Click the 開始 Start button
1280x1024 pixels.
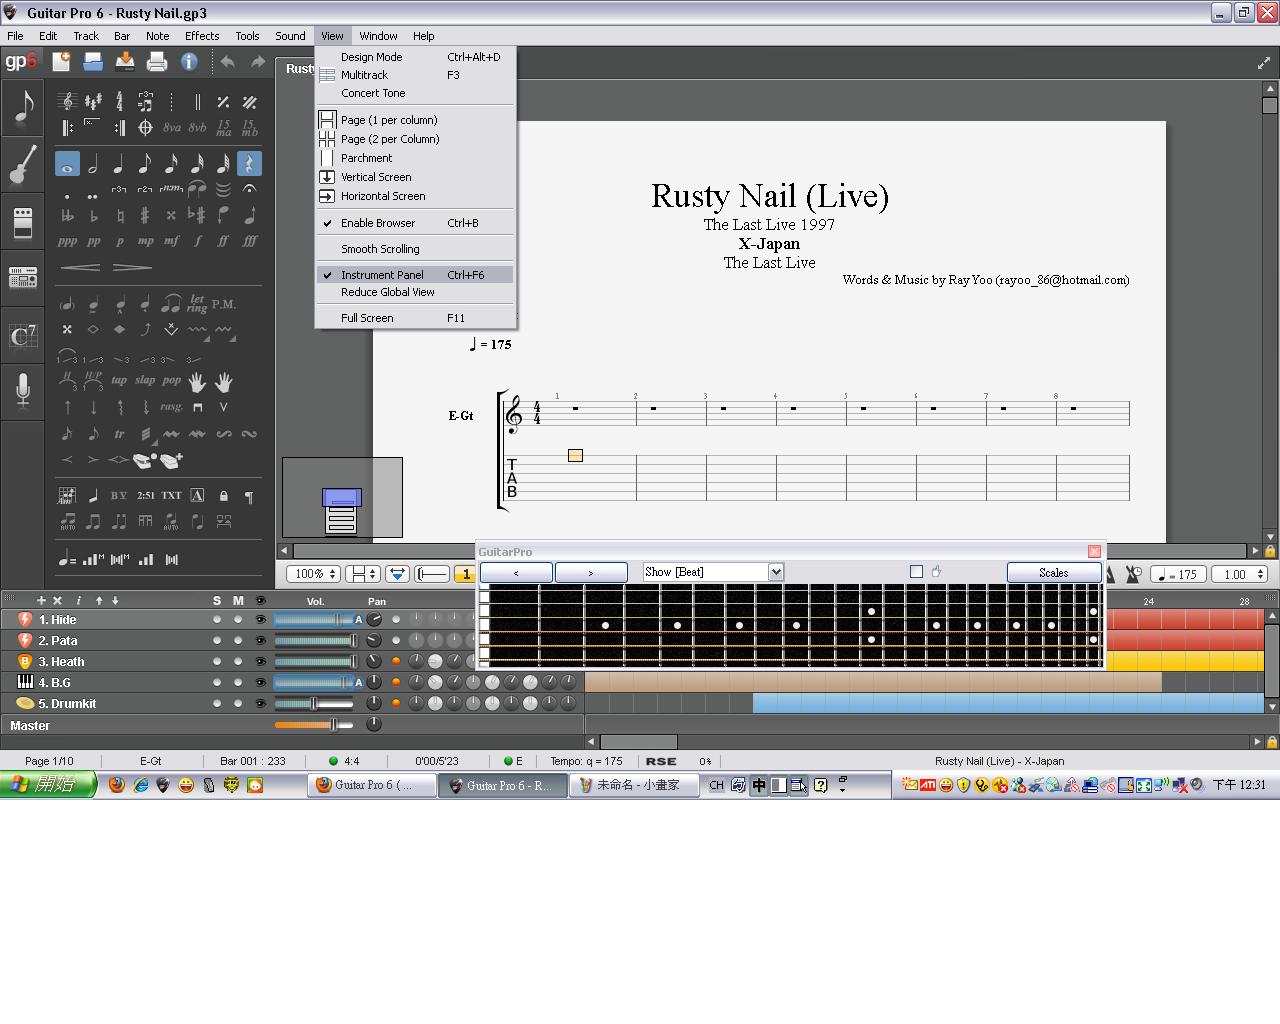tap(47, 785)
